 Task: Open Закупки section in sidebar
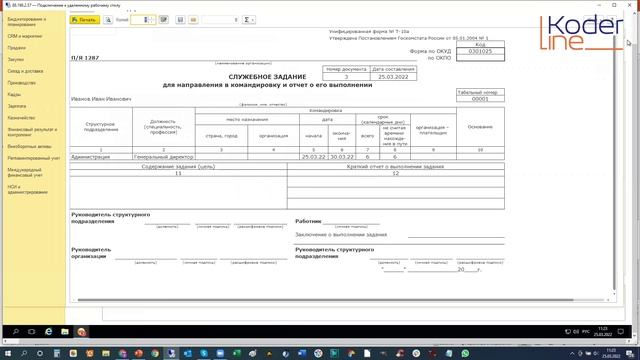16,60
